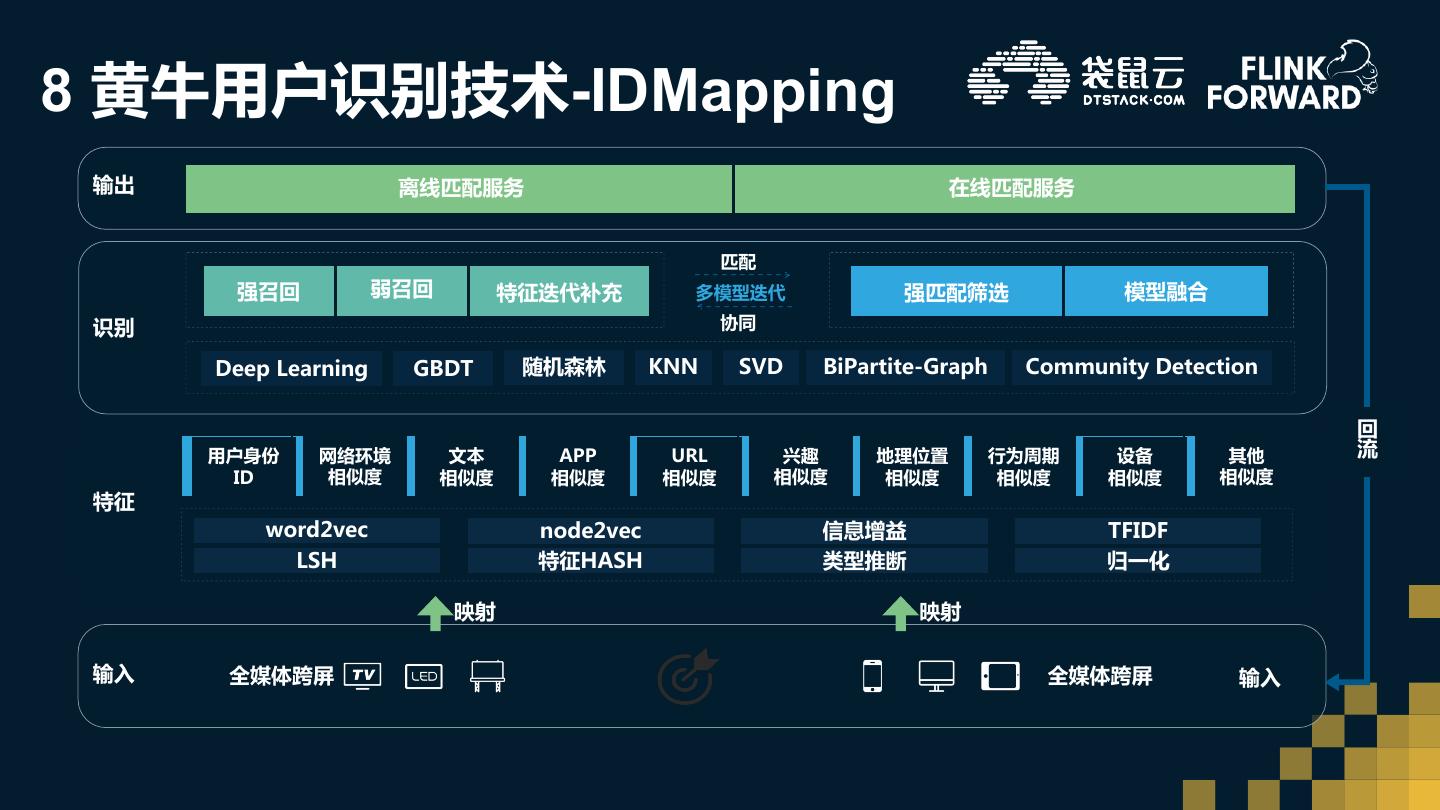Click the 模型融合 box
1440x810 pixels.
coord(1166,291)
